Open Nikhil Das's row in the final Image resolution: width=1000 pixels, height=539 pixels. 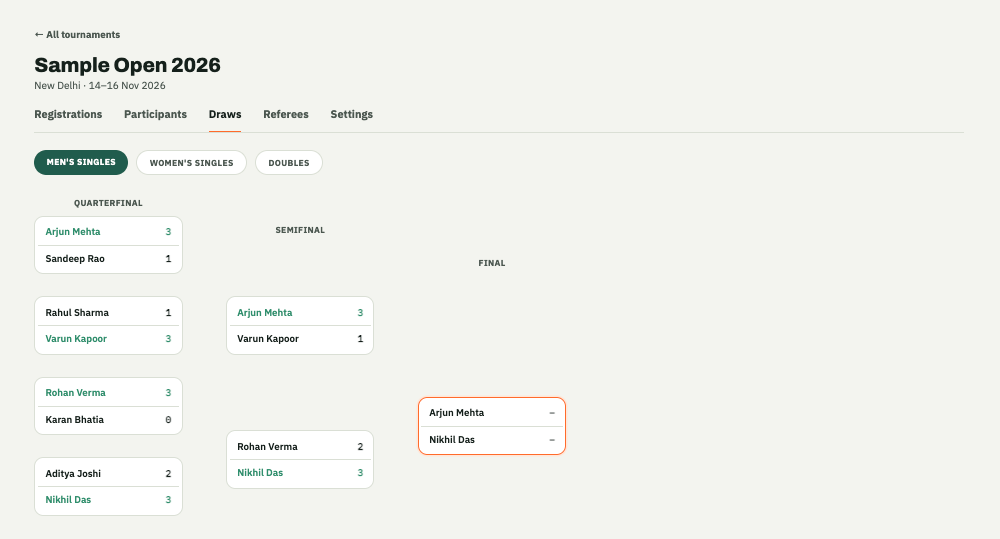point(492,439)
